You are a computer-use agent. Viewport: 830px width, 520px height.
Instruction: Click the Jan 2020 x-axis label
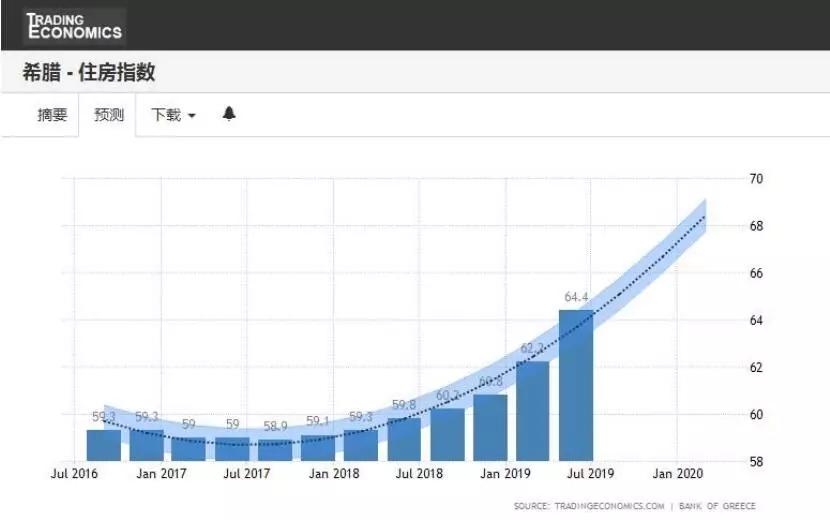click(x=677, y=473)
